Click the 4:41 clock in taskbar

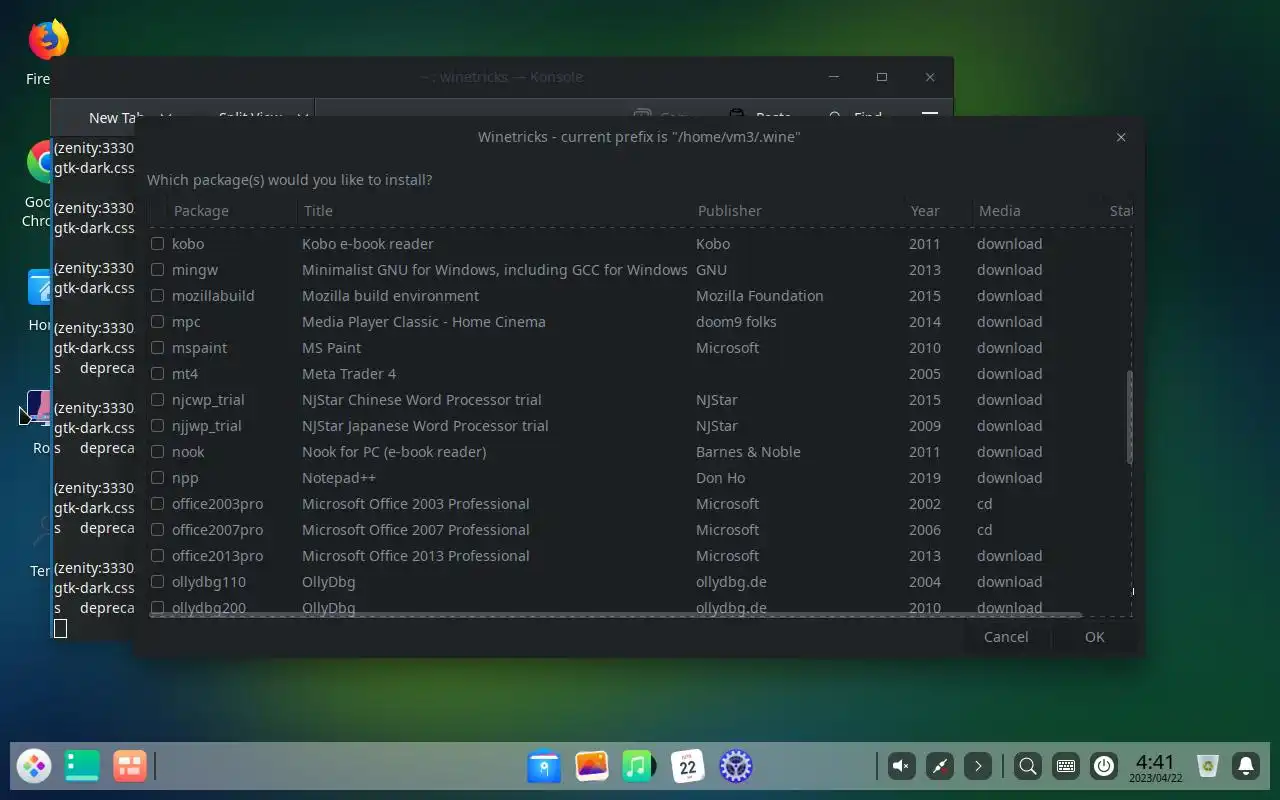pyautogui.click(x=1155, y=767)
